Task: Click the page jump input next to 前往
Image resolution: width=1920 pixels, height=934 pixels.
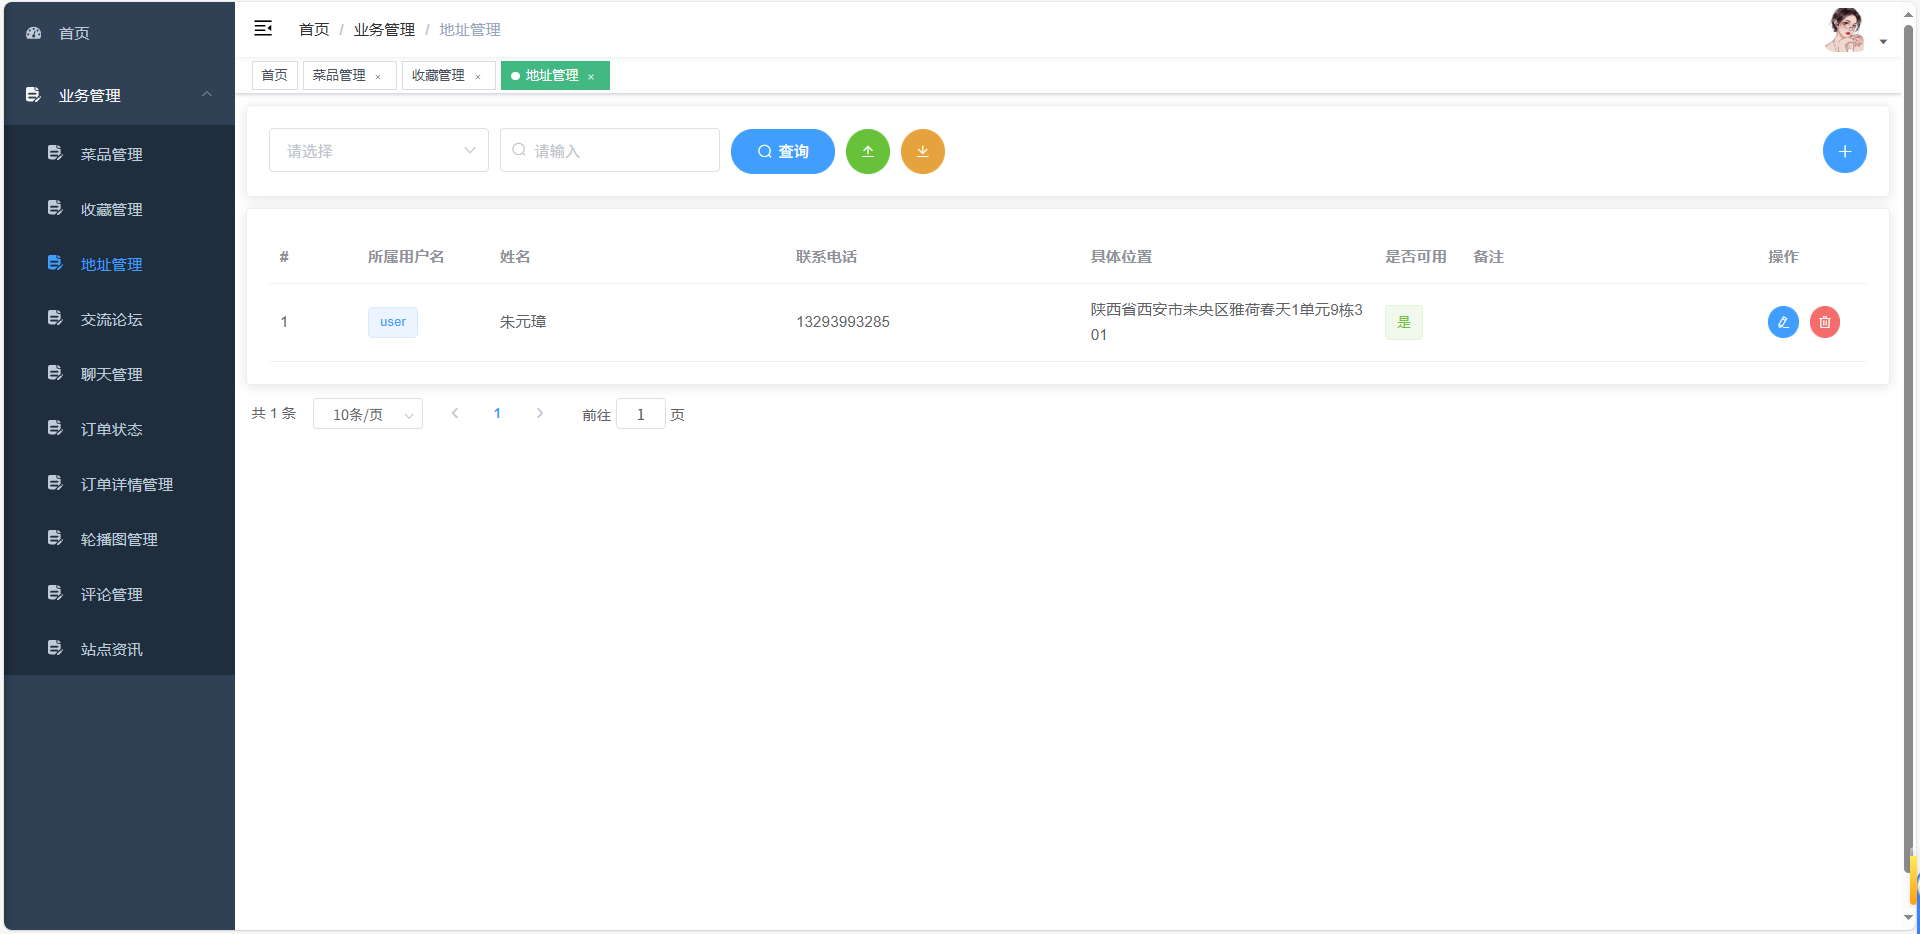Action: pos(640,413)
